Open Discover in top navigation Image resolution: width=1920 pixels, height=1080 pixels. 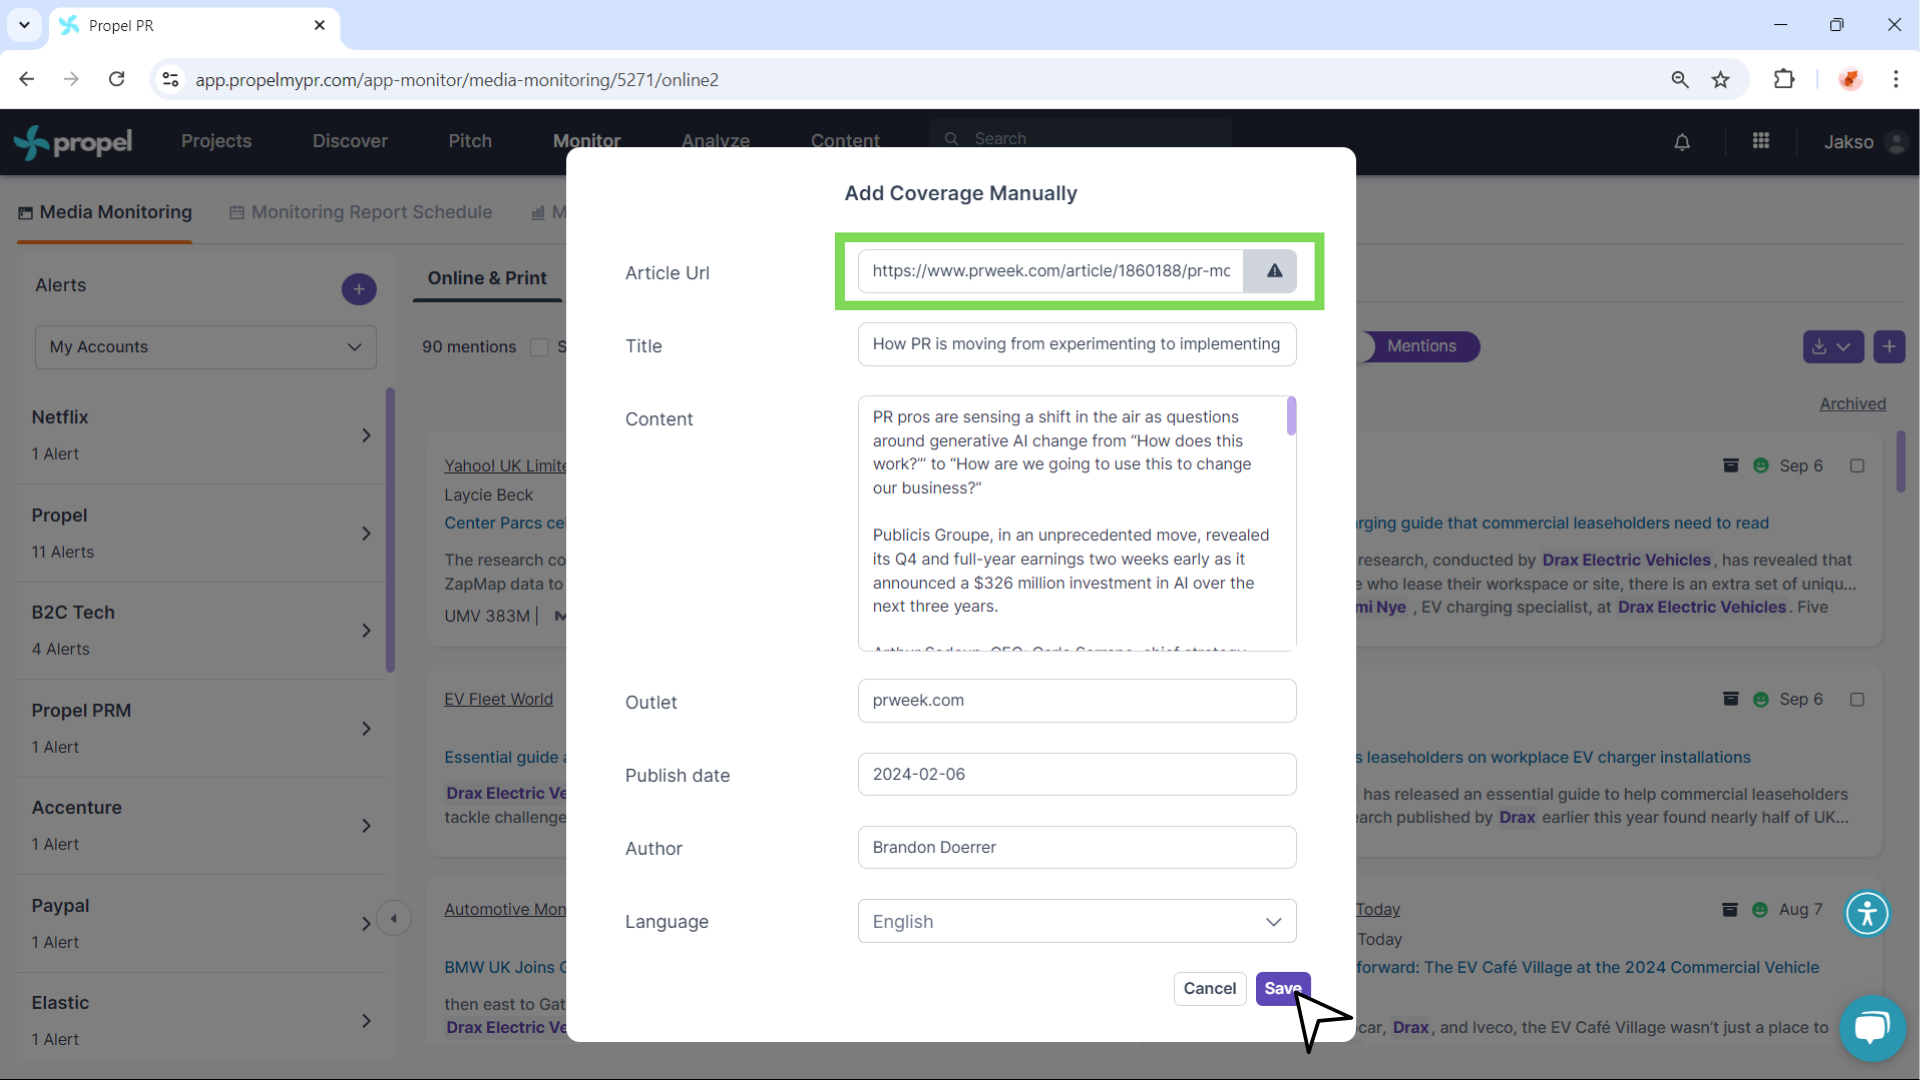tap(350, 141)
